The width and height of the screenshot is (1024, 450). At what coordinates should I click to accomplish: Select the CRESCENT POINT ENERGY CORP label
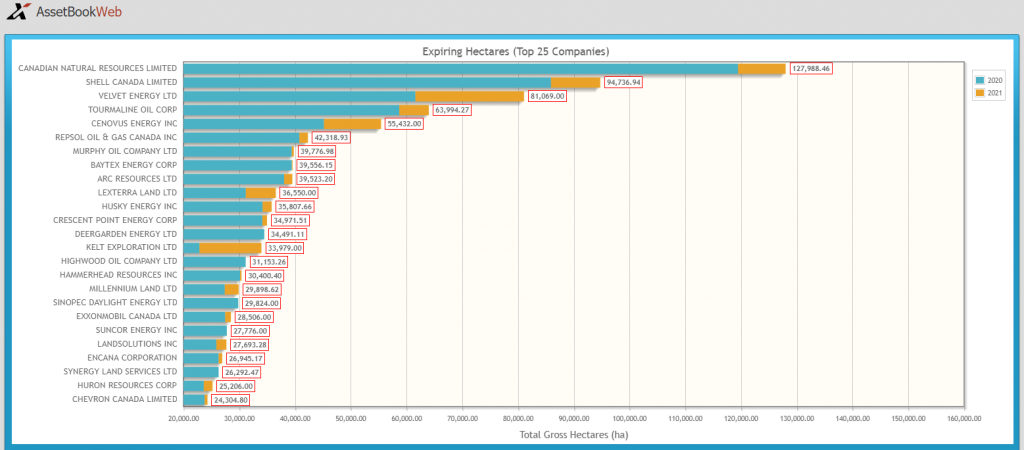[115, 220]
